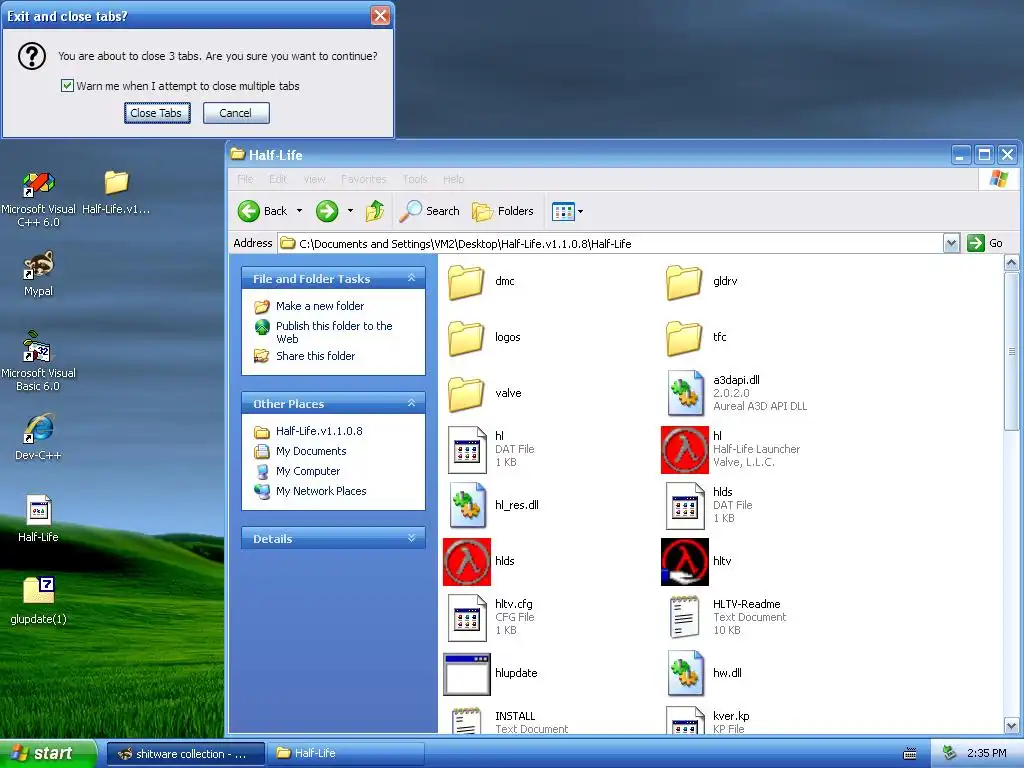The width and height of the screenshot is (1024, 768).
Task: Open the Edit menu
Action: (x=278, y=179)
